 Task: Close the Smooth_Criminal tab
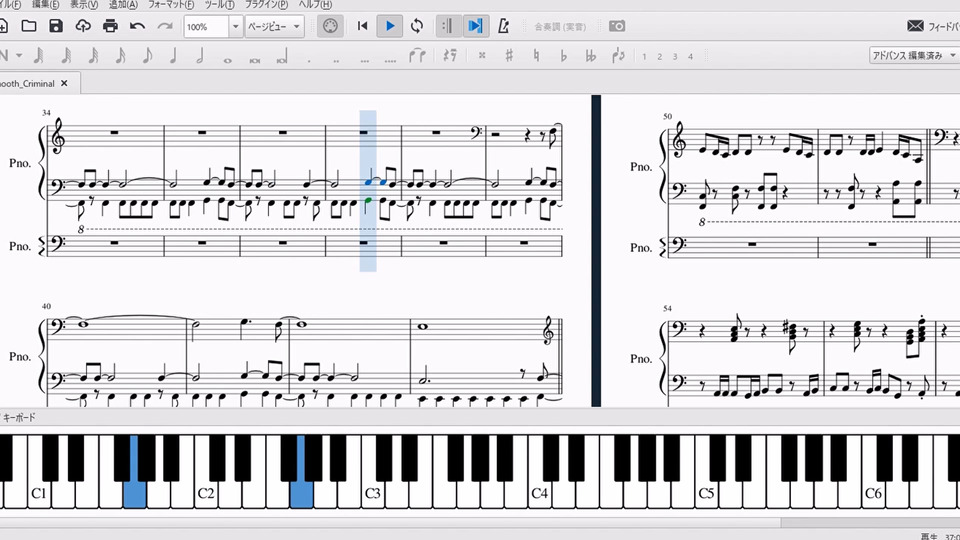pyautogui.click(x=64, y=83)
